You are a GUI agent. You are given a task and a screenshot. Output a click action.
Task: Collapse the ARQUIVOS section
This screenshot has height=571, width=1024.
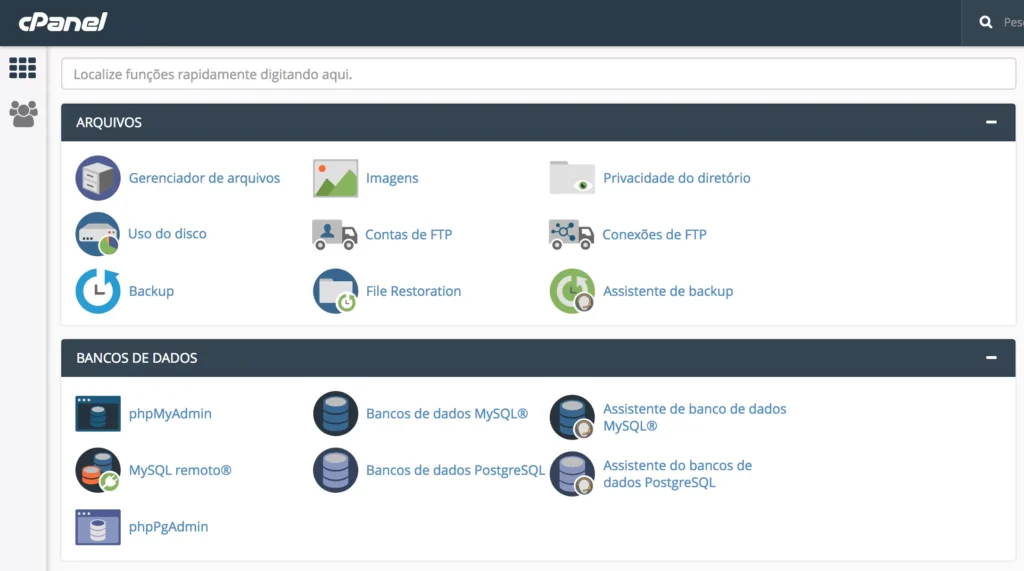[991, 122]
